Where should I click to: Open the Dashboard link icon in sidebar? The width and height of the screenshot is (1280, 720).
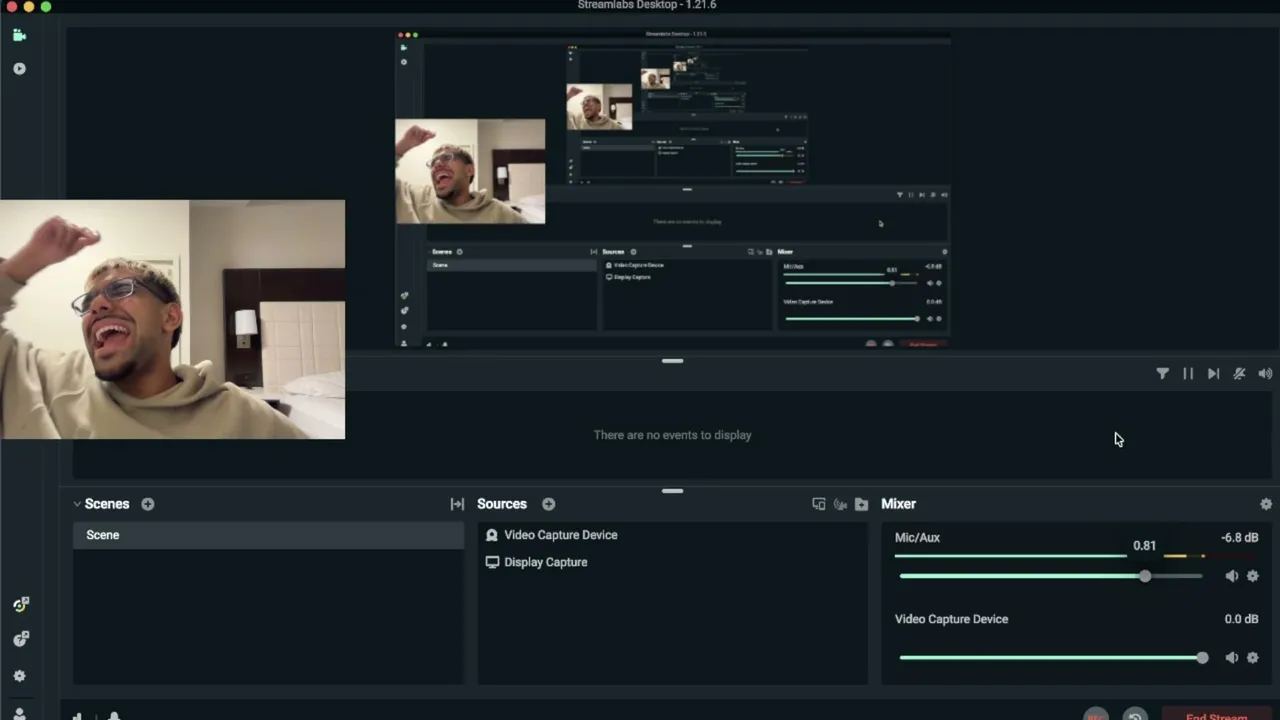[x=20, y=605]
